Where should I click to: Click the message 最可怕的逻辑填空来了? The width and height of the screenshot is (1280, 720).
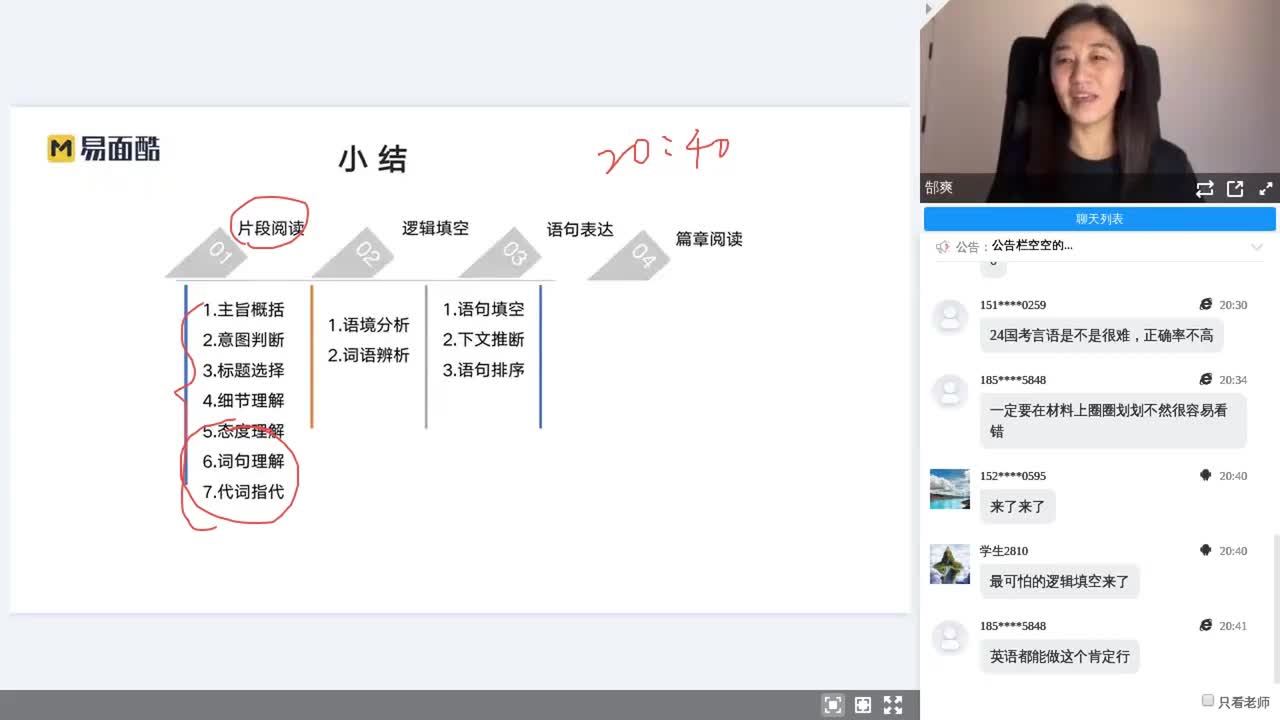tap(1059, 581)
